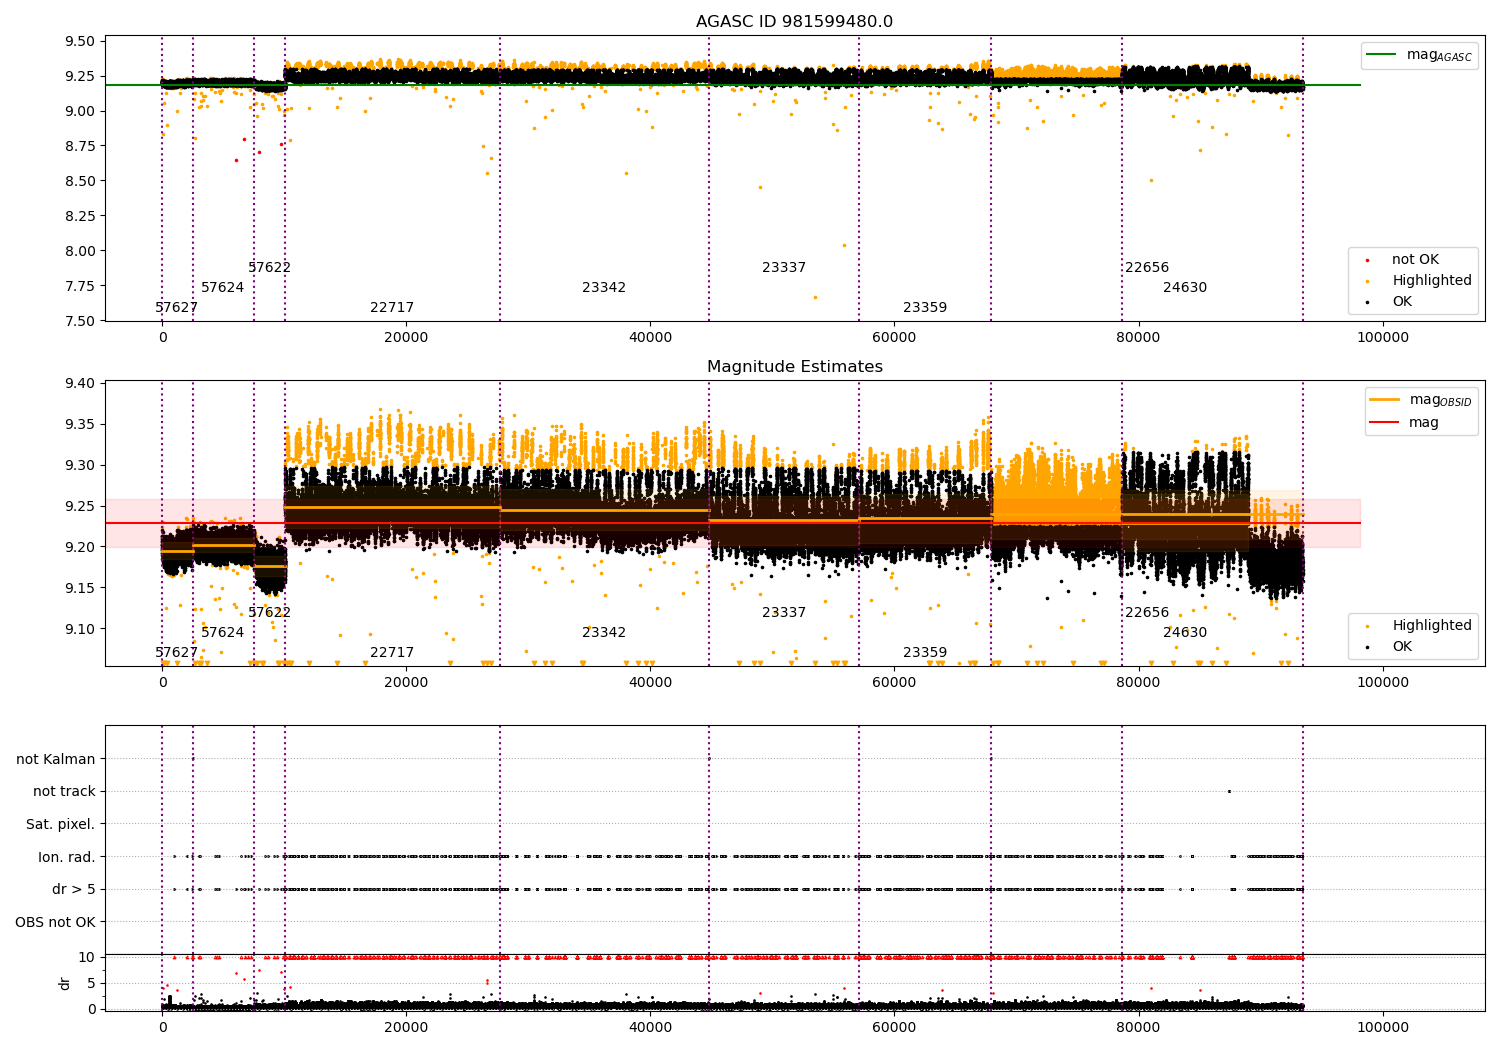Click the 'Ion. rad.' y-axis label

[67, 857]
